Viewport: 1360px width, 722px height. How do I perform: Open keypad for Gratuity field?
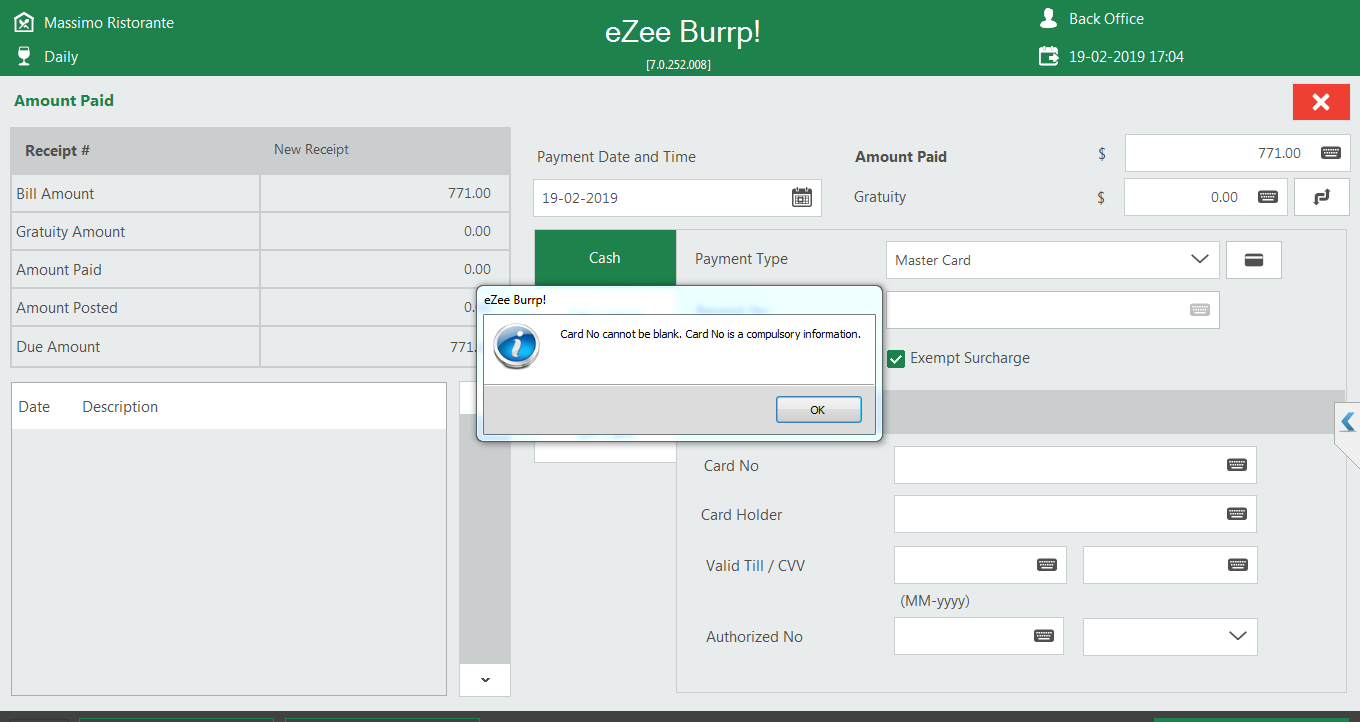point(1267,197)
